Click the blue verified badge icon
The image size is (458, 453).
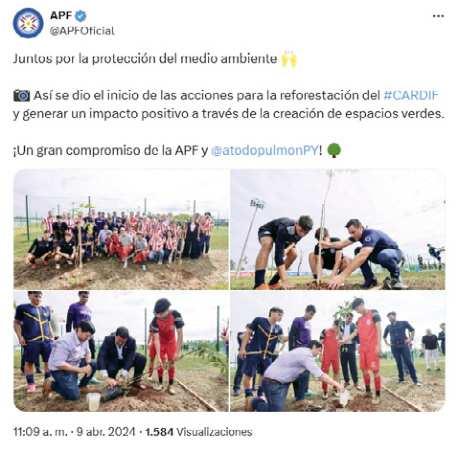[81, 16]
